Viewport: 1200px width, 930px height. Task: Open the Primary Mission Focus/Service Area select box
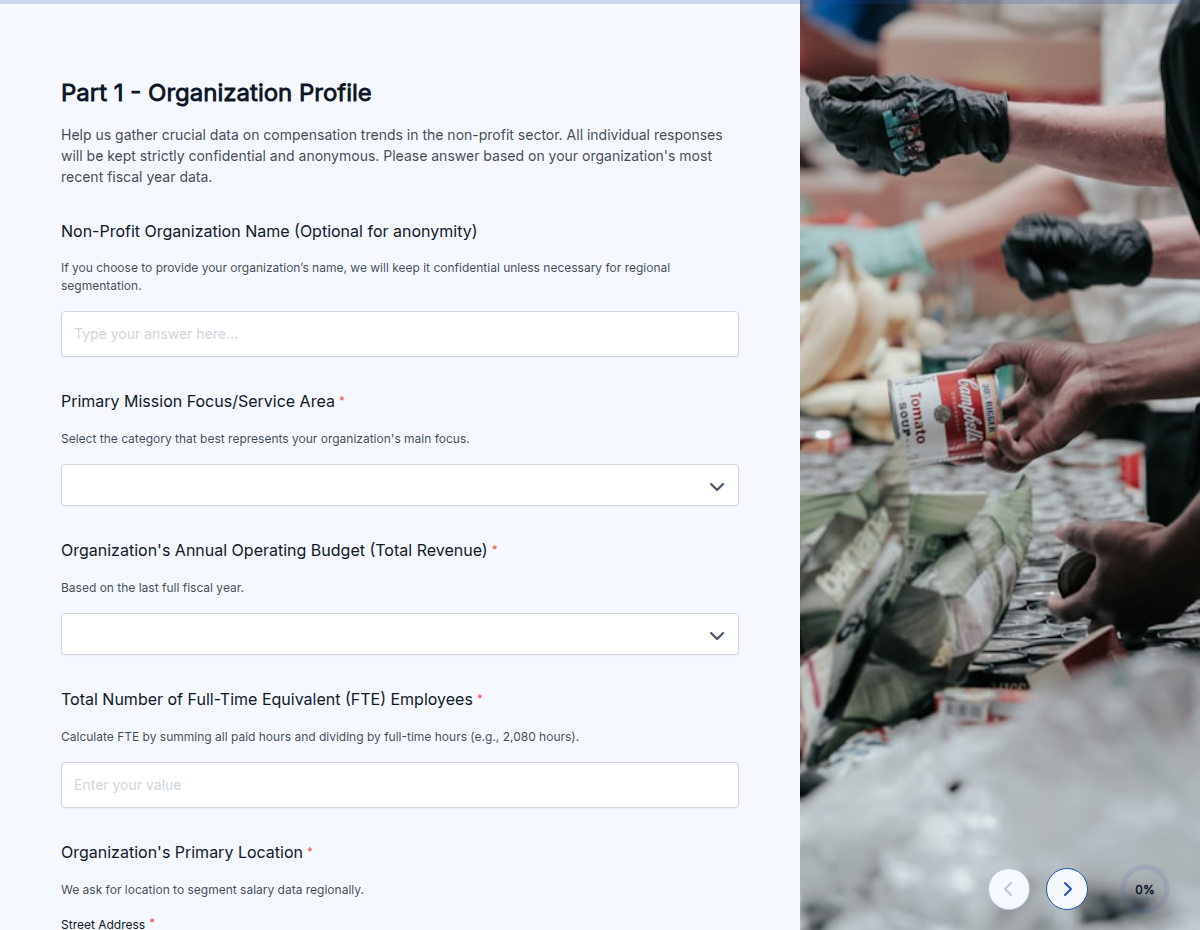[400, 485]
